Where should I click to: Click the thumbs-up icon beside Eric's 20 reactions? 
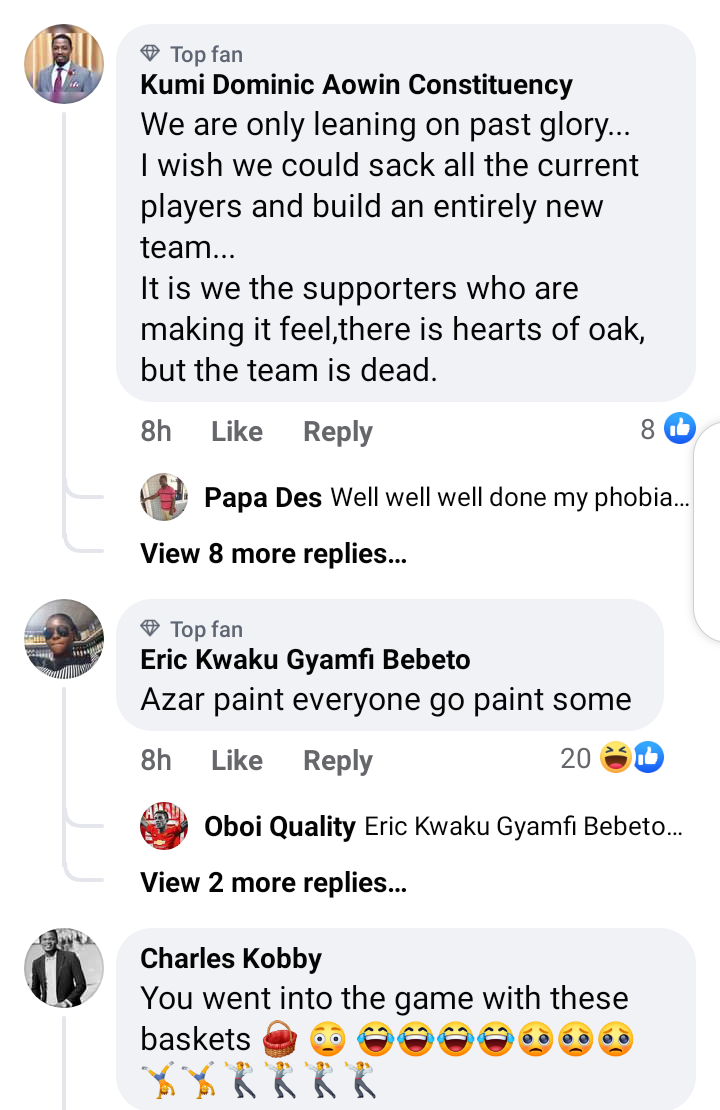[648, 758]
